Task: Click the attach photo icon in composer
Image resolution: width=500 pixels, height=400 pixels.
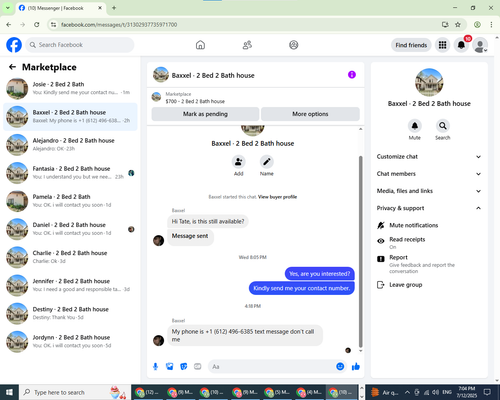Action: pos(170,367)
